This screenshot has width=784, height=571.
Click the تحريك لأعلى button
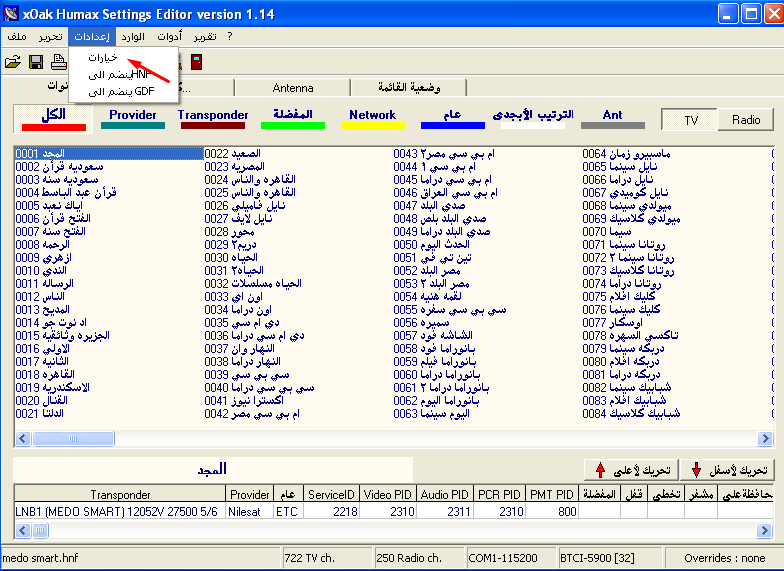632,470
